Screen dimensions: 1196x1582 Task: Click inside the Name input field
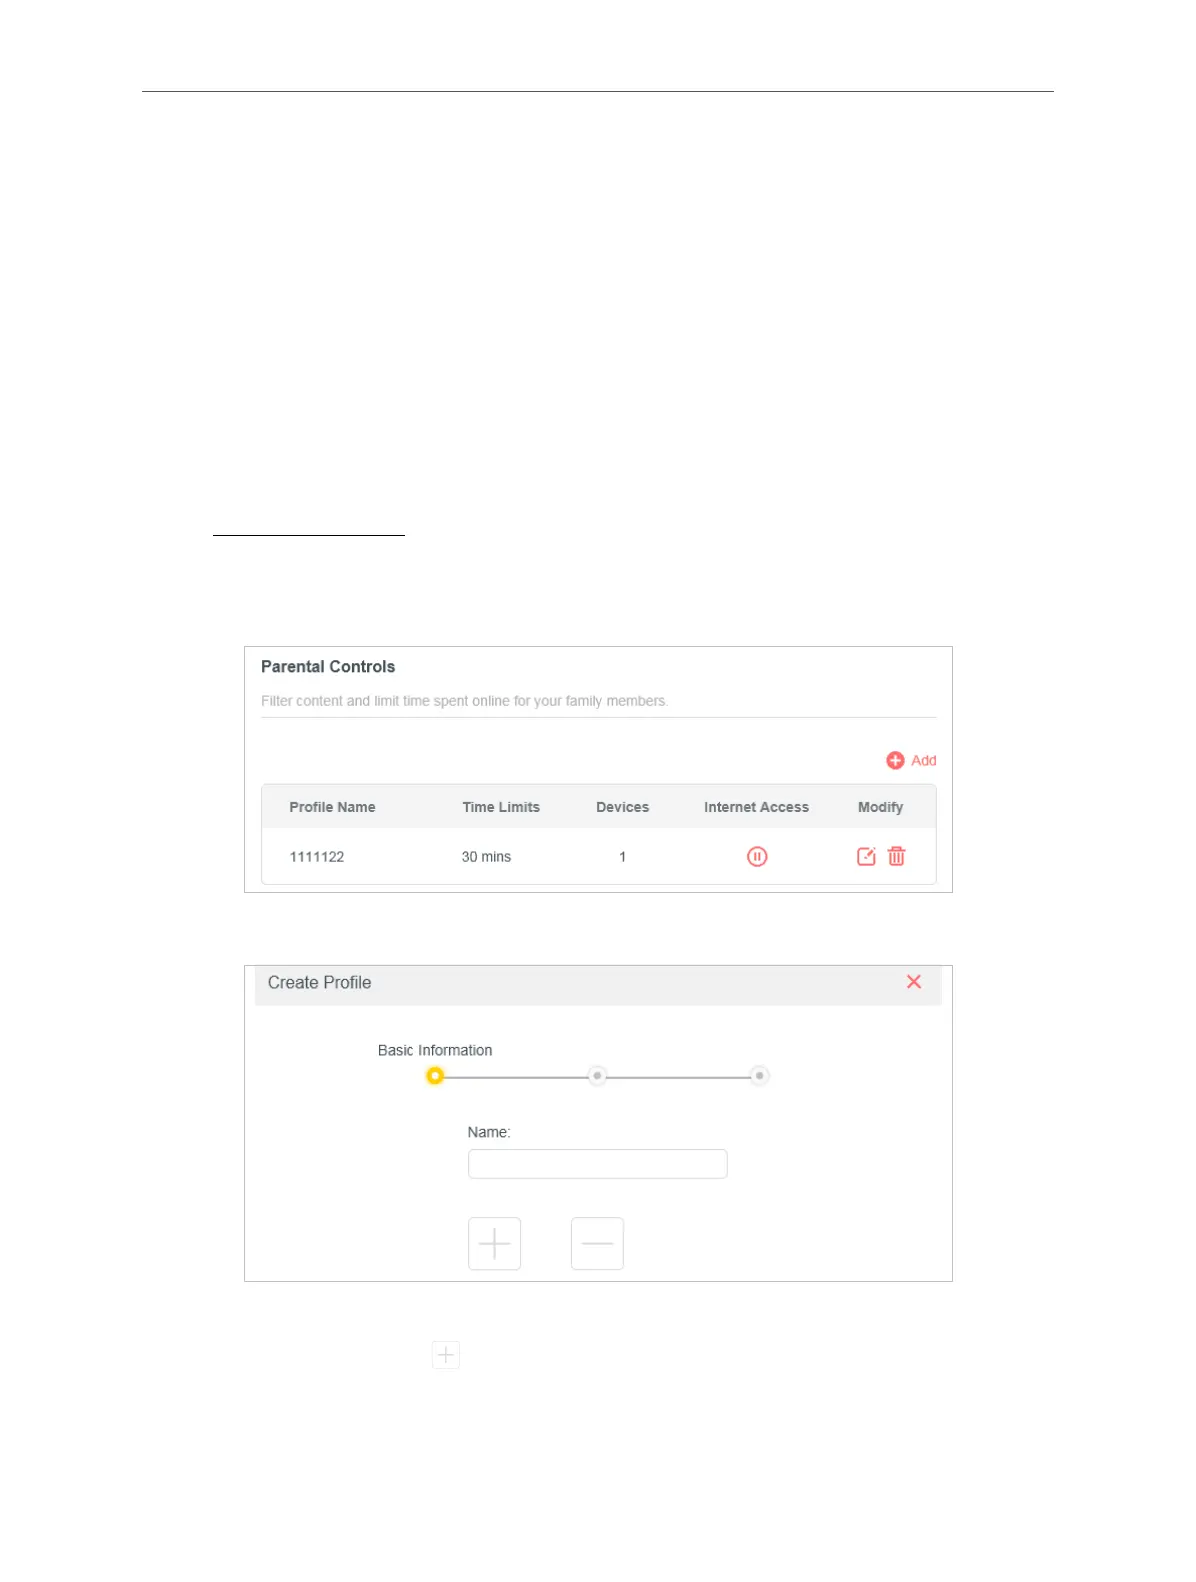(597, 1164)
